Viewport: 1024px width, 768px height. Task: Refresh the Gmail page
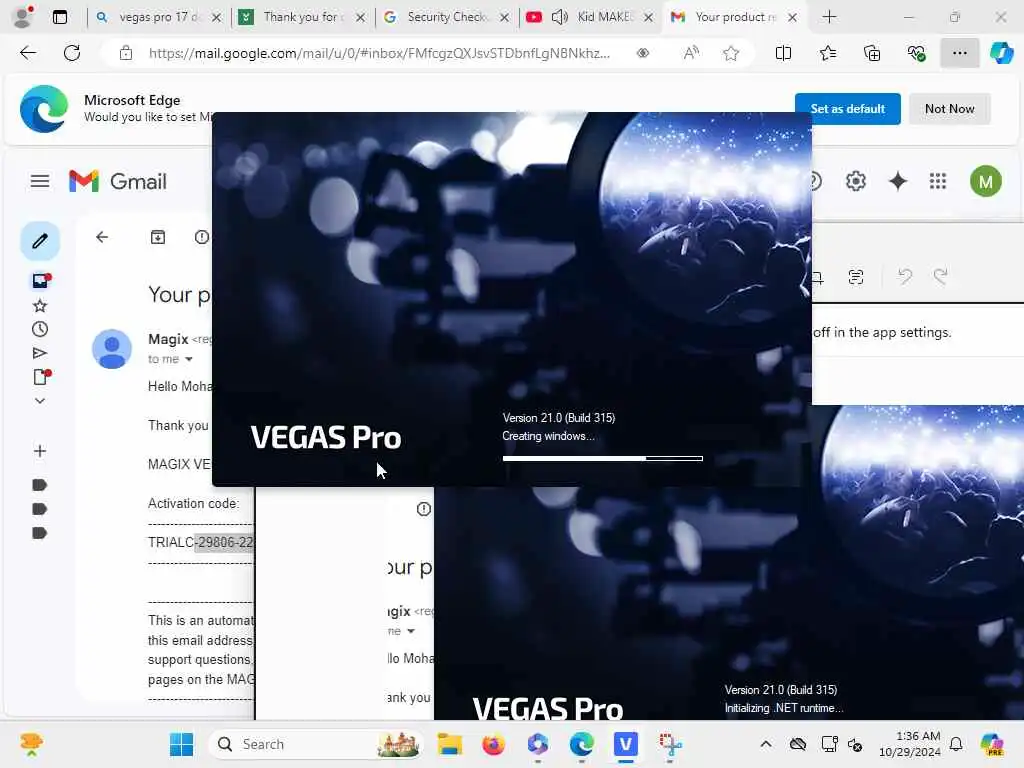[72, 53]
